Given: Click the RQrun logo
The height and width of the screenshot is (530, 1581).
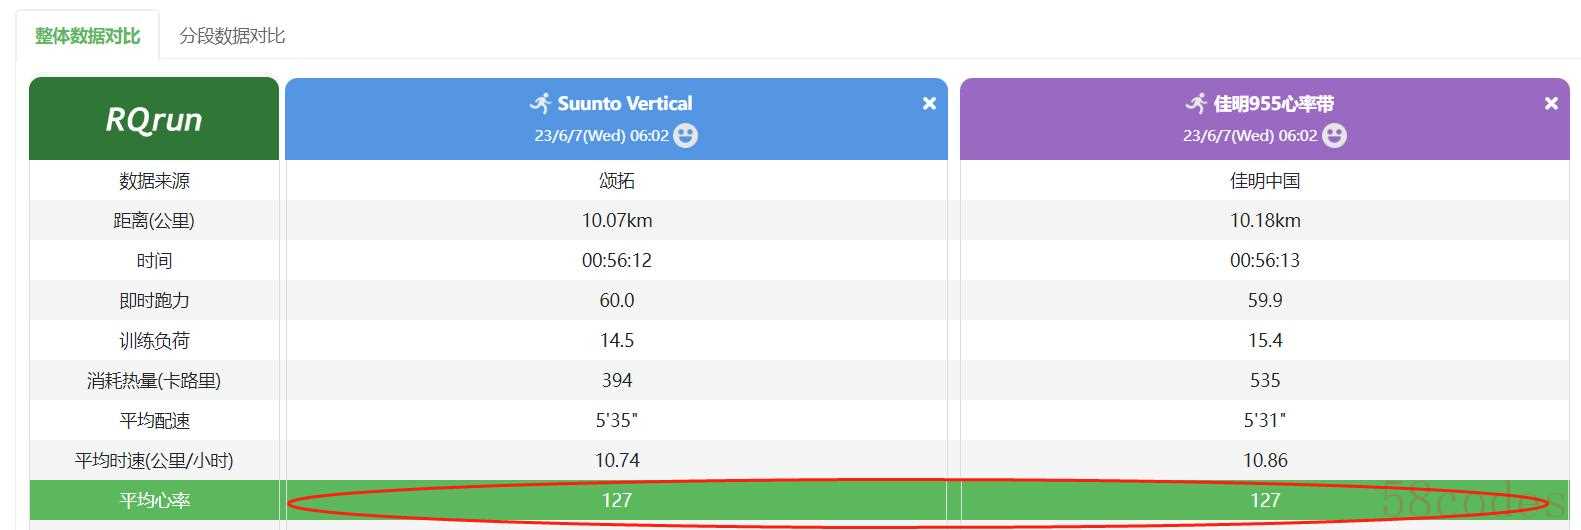Looking at the screenshot, I should 154,119.
